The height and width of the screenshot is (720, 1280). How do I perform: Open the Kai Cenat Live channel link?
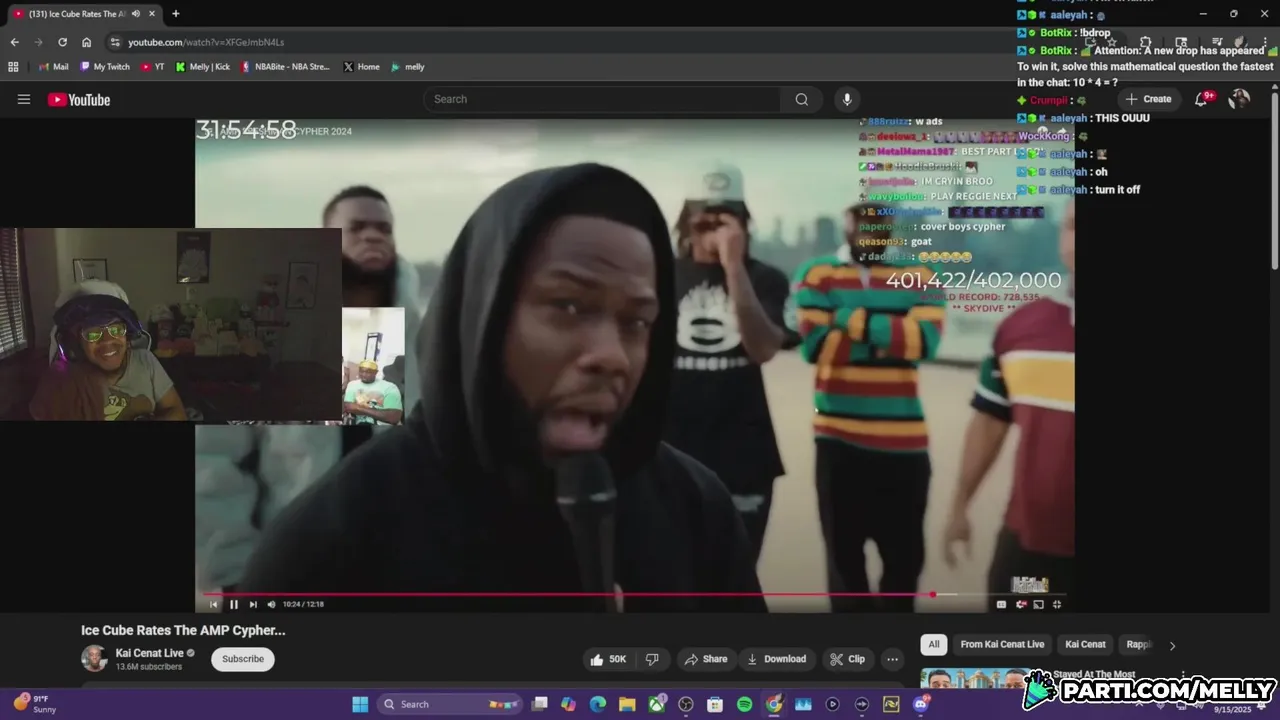(149, 653)
